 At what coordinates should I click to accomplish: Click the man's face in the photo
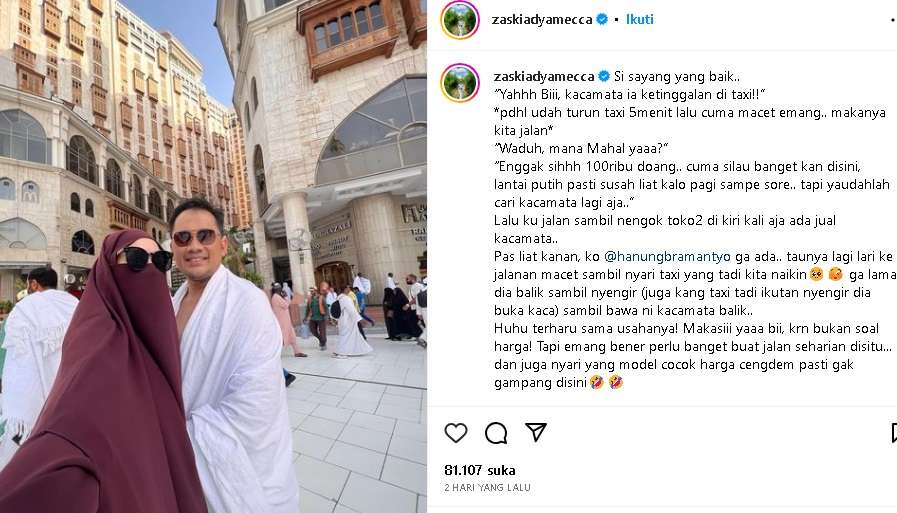point(196,240)
